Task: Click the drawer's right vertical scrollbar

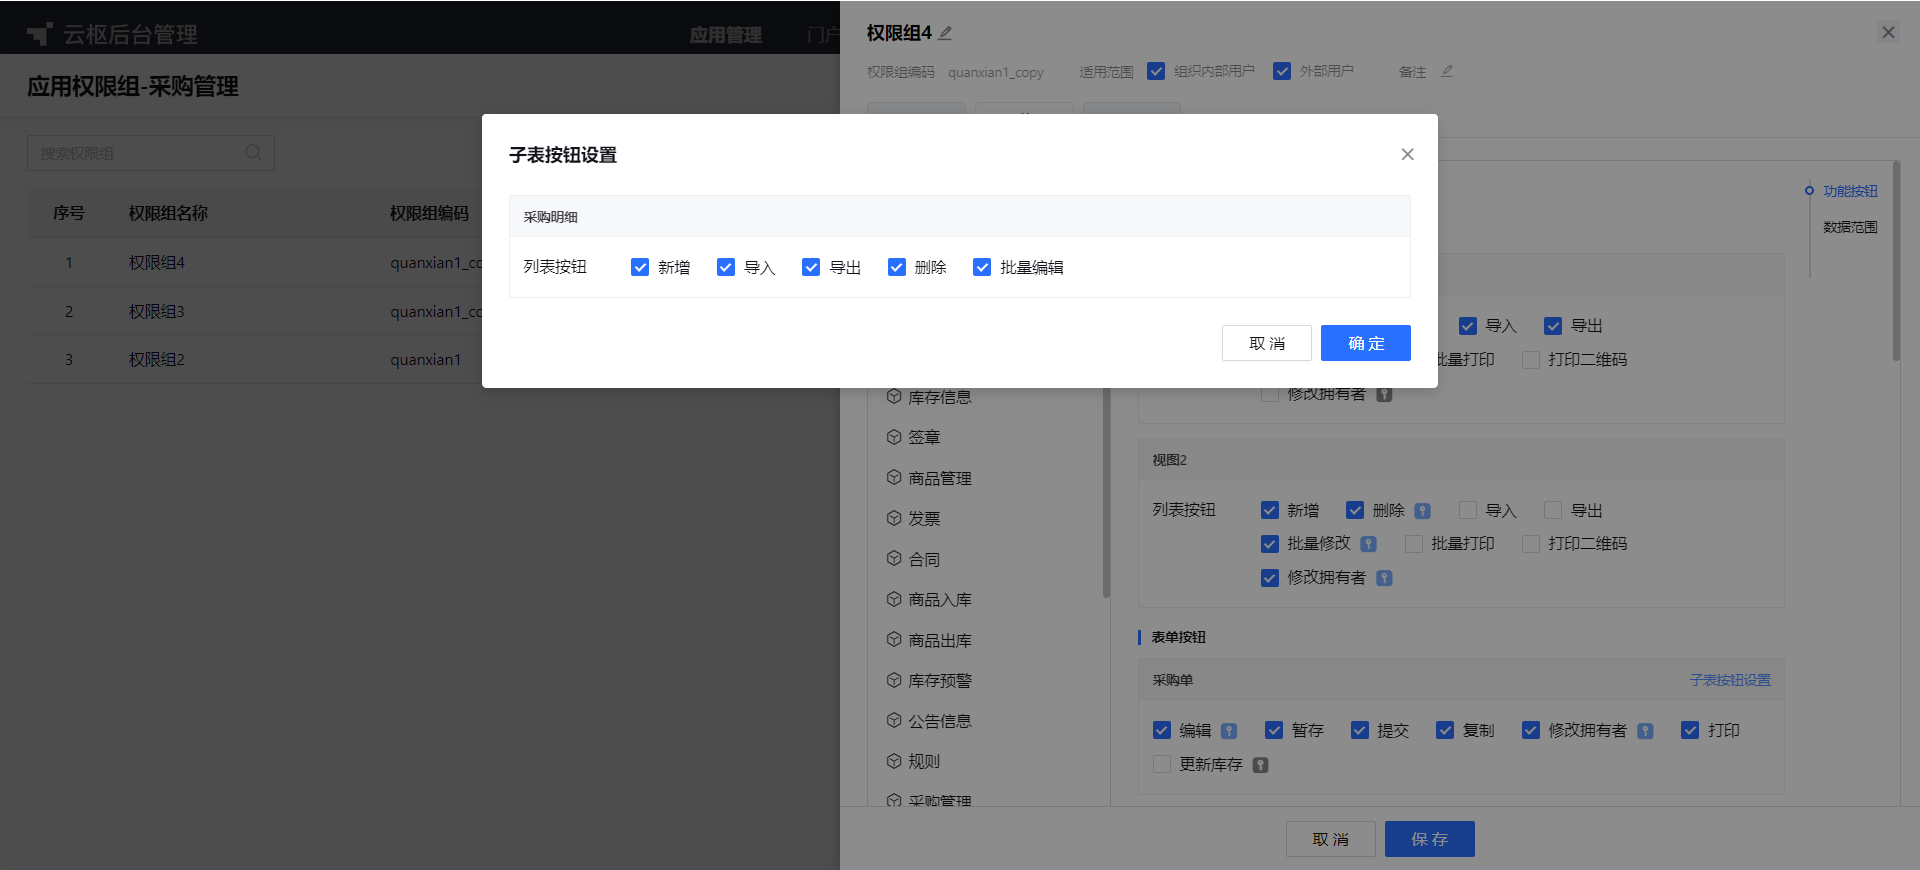Action: click(1896, 260)
